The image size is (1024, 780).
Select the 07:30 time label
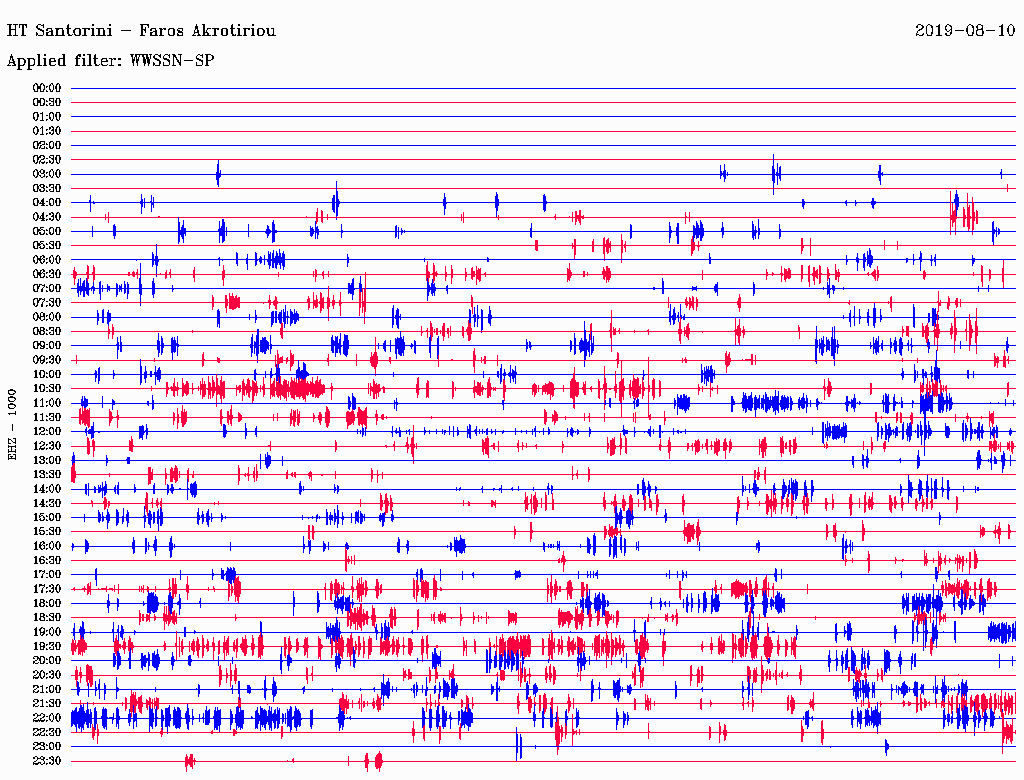pyautogui.click(x=47, y=303)
